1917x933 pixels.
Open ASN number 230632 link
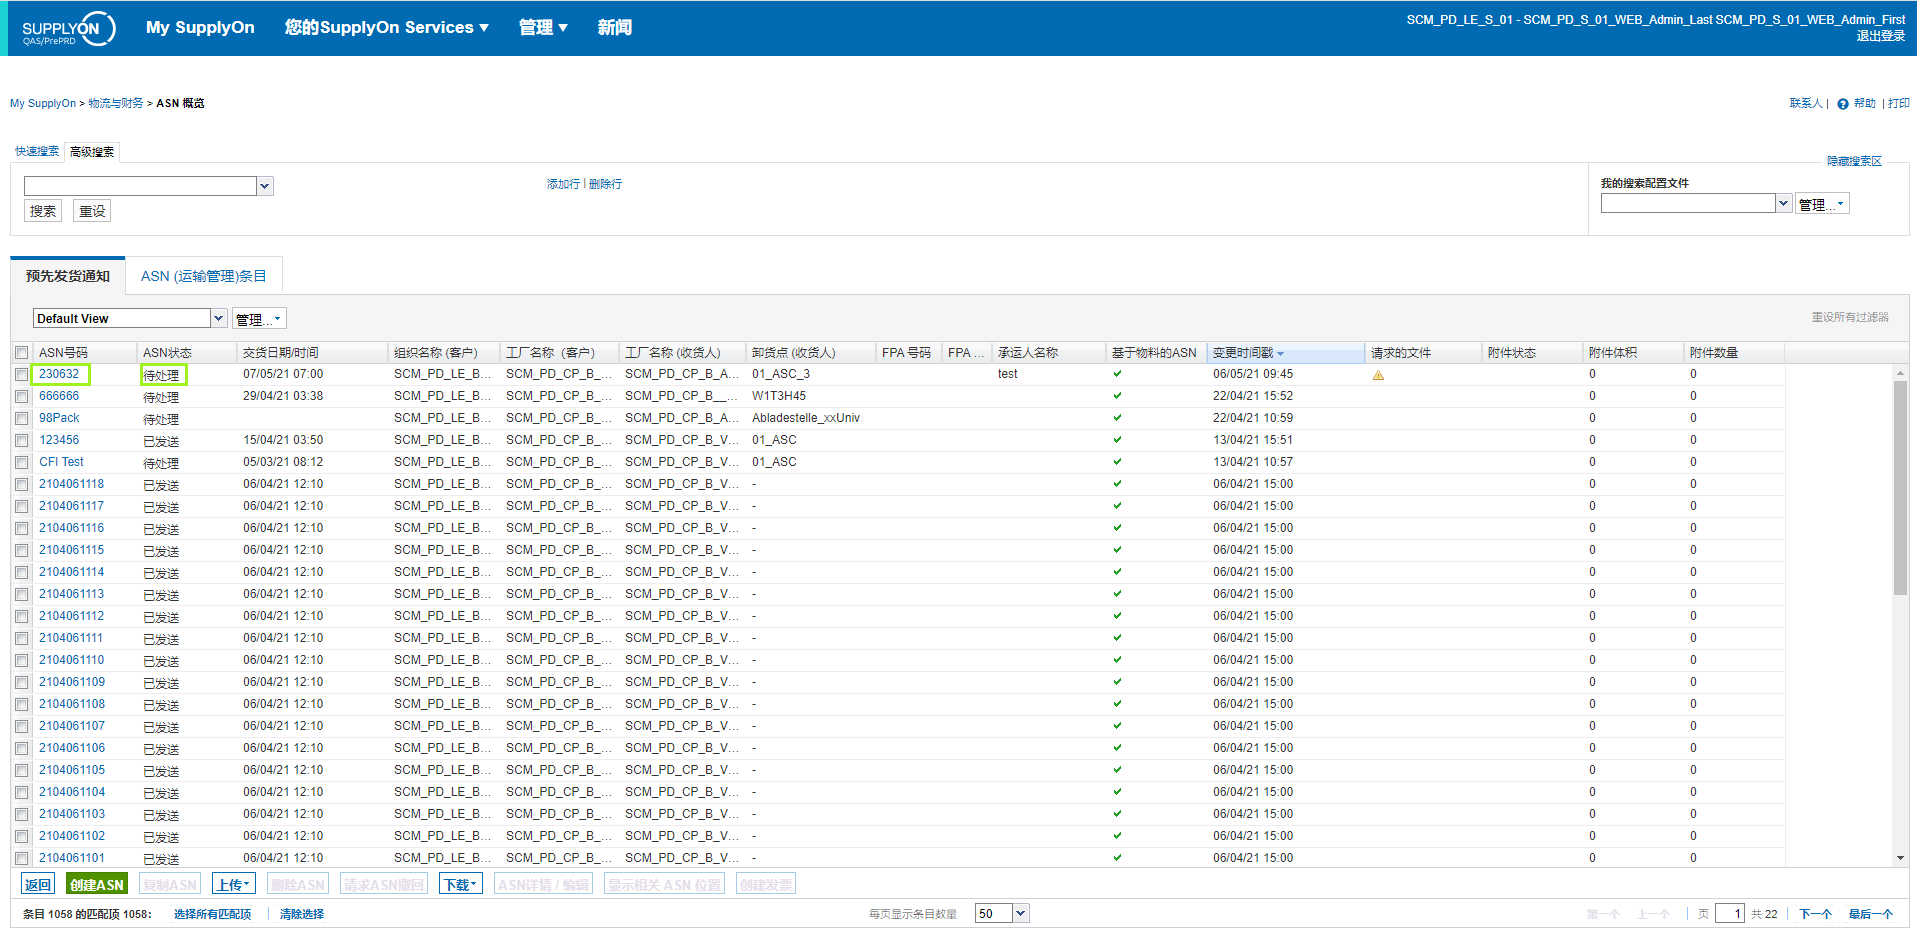point(59,374)
